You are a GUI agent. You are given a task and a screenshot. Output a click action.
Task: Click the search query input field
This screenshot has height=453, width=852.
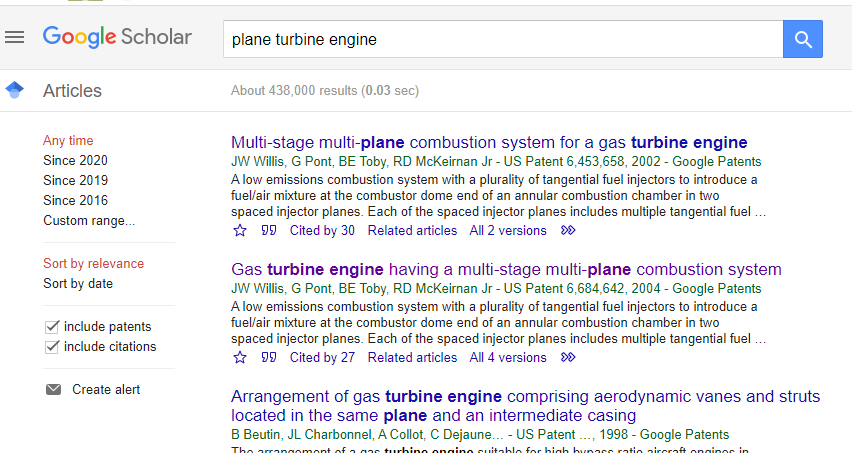click(500, 40)
